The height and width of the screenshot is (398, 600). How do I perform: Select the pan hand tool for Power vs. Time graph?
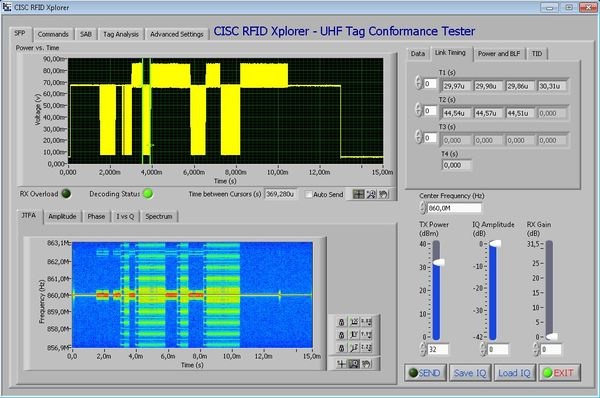tap(383, 194)
